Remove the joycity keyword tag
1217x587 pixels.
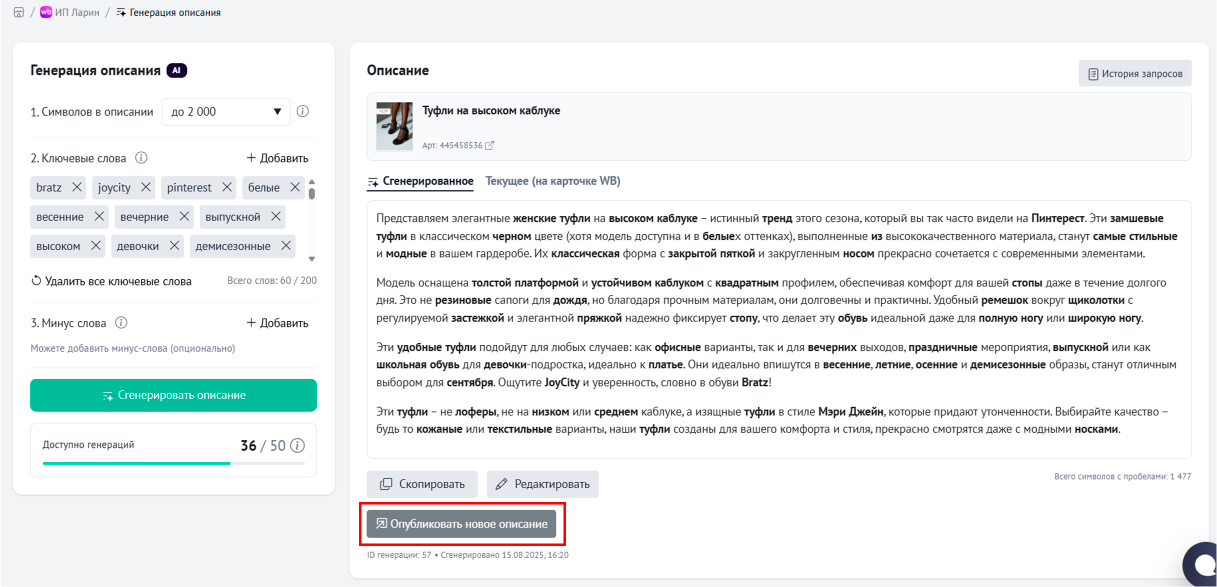(x=146, y=187)
